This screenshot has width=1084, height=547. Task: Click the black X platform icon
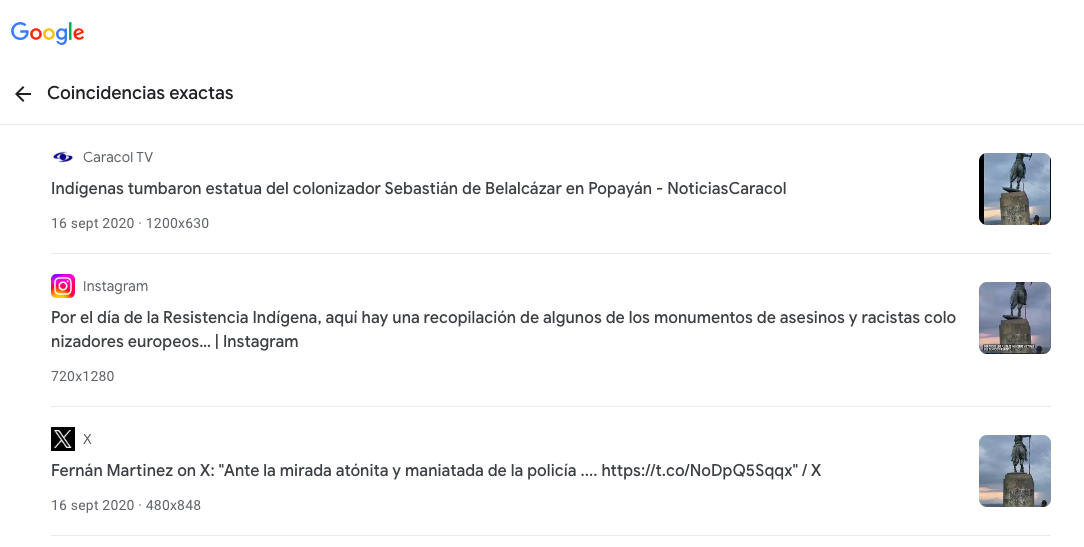click(63, 439)
